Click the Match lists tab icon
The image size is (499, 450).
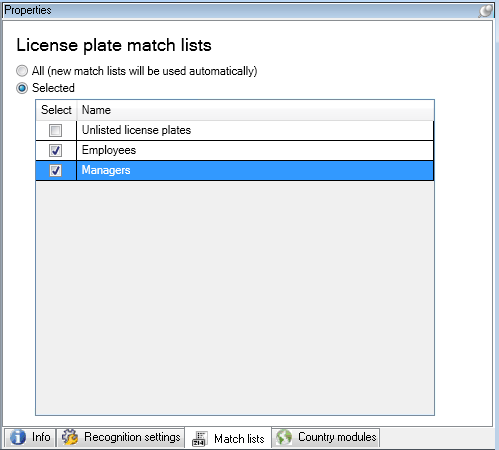point(200,439)
